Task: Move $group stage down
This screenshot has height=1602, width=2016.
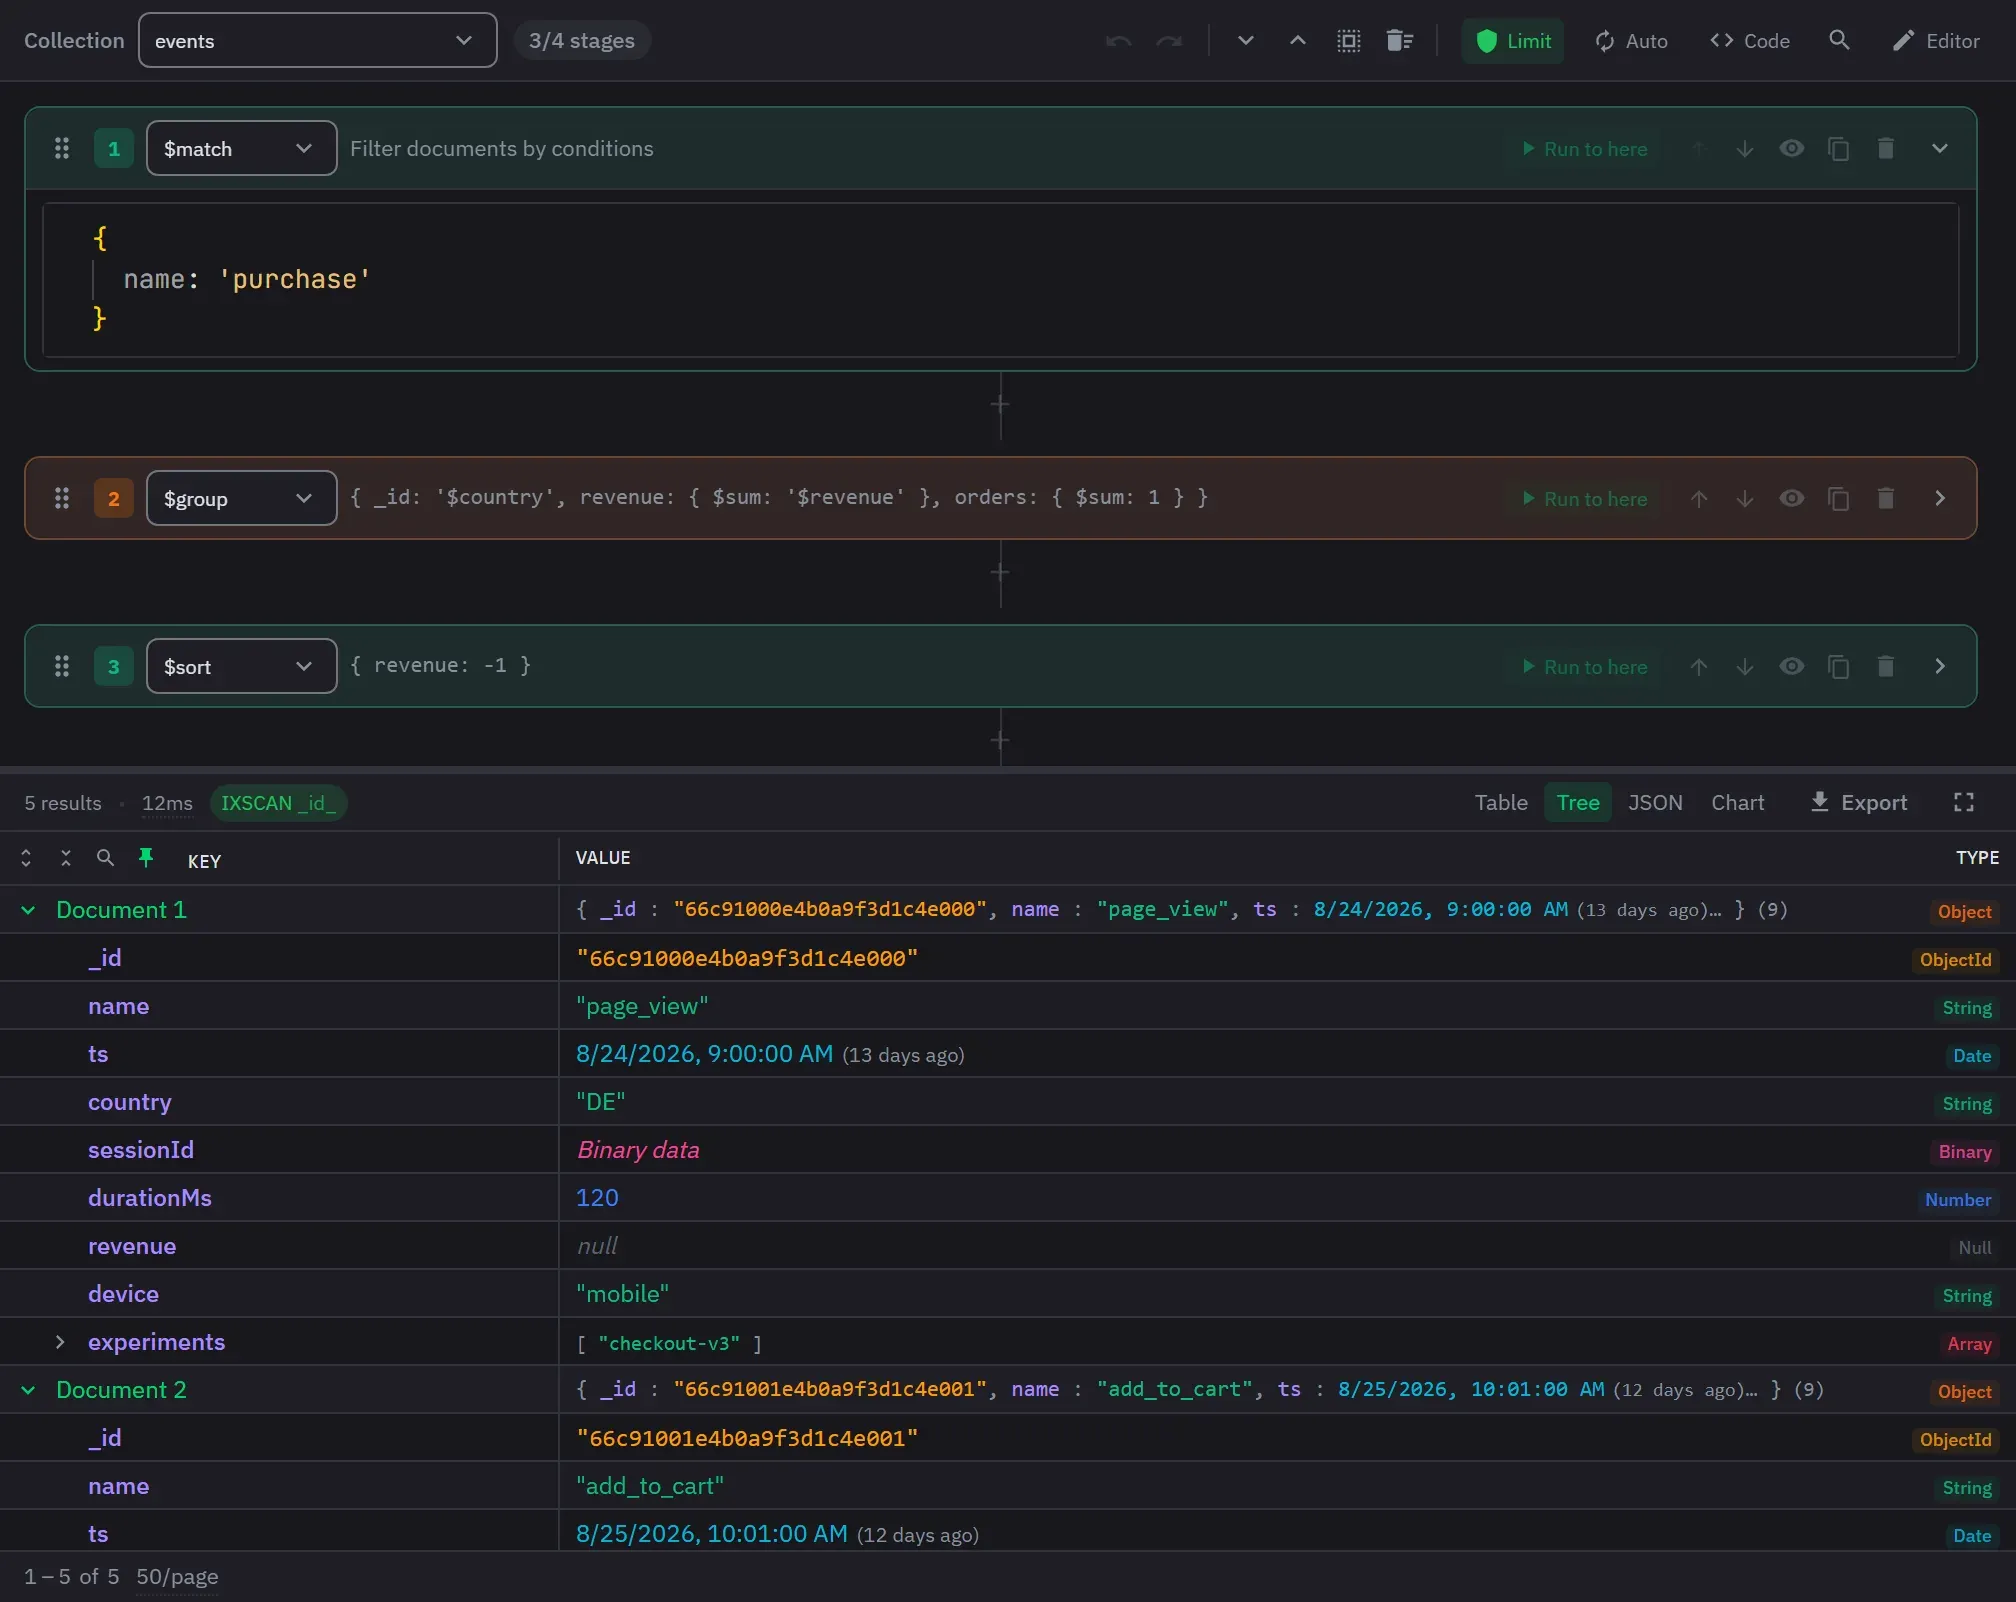Action: coord(1744,499)
